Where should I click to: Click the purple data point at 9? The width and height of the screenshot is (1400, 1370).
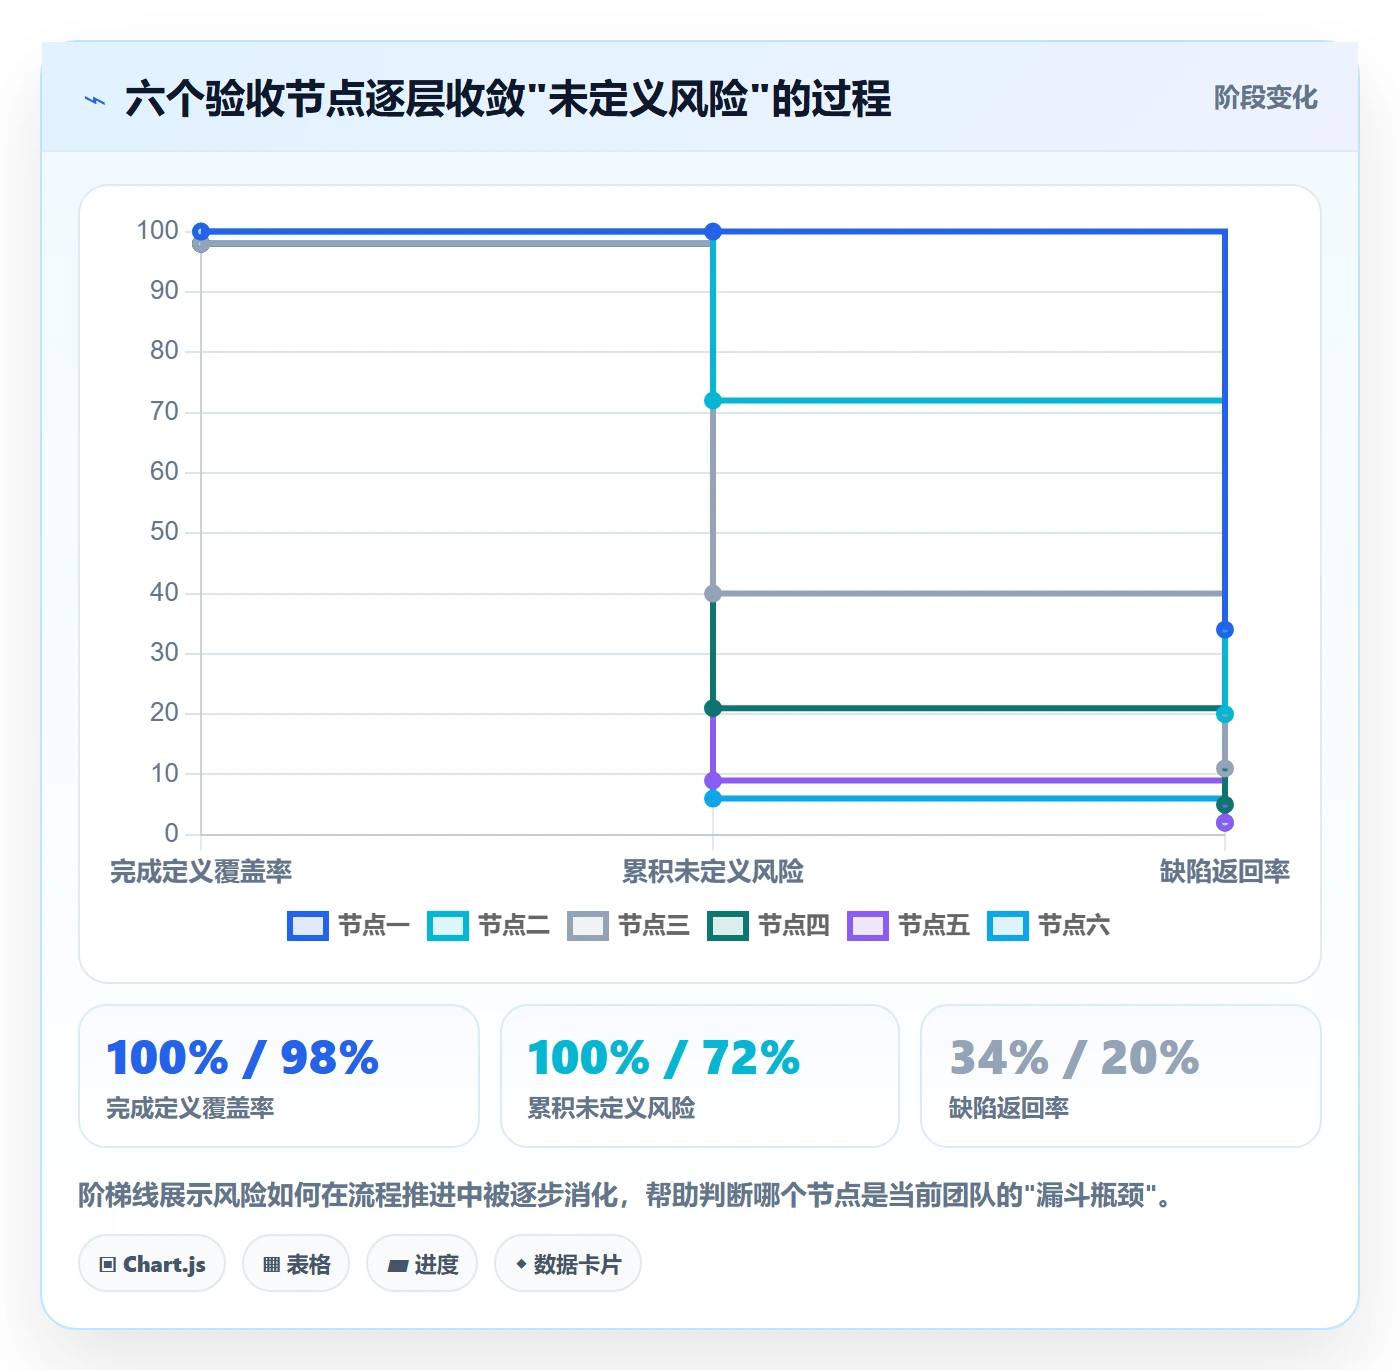click(x=713, y=781)
